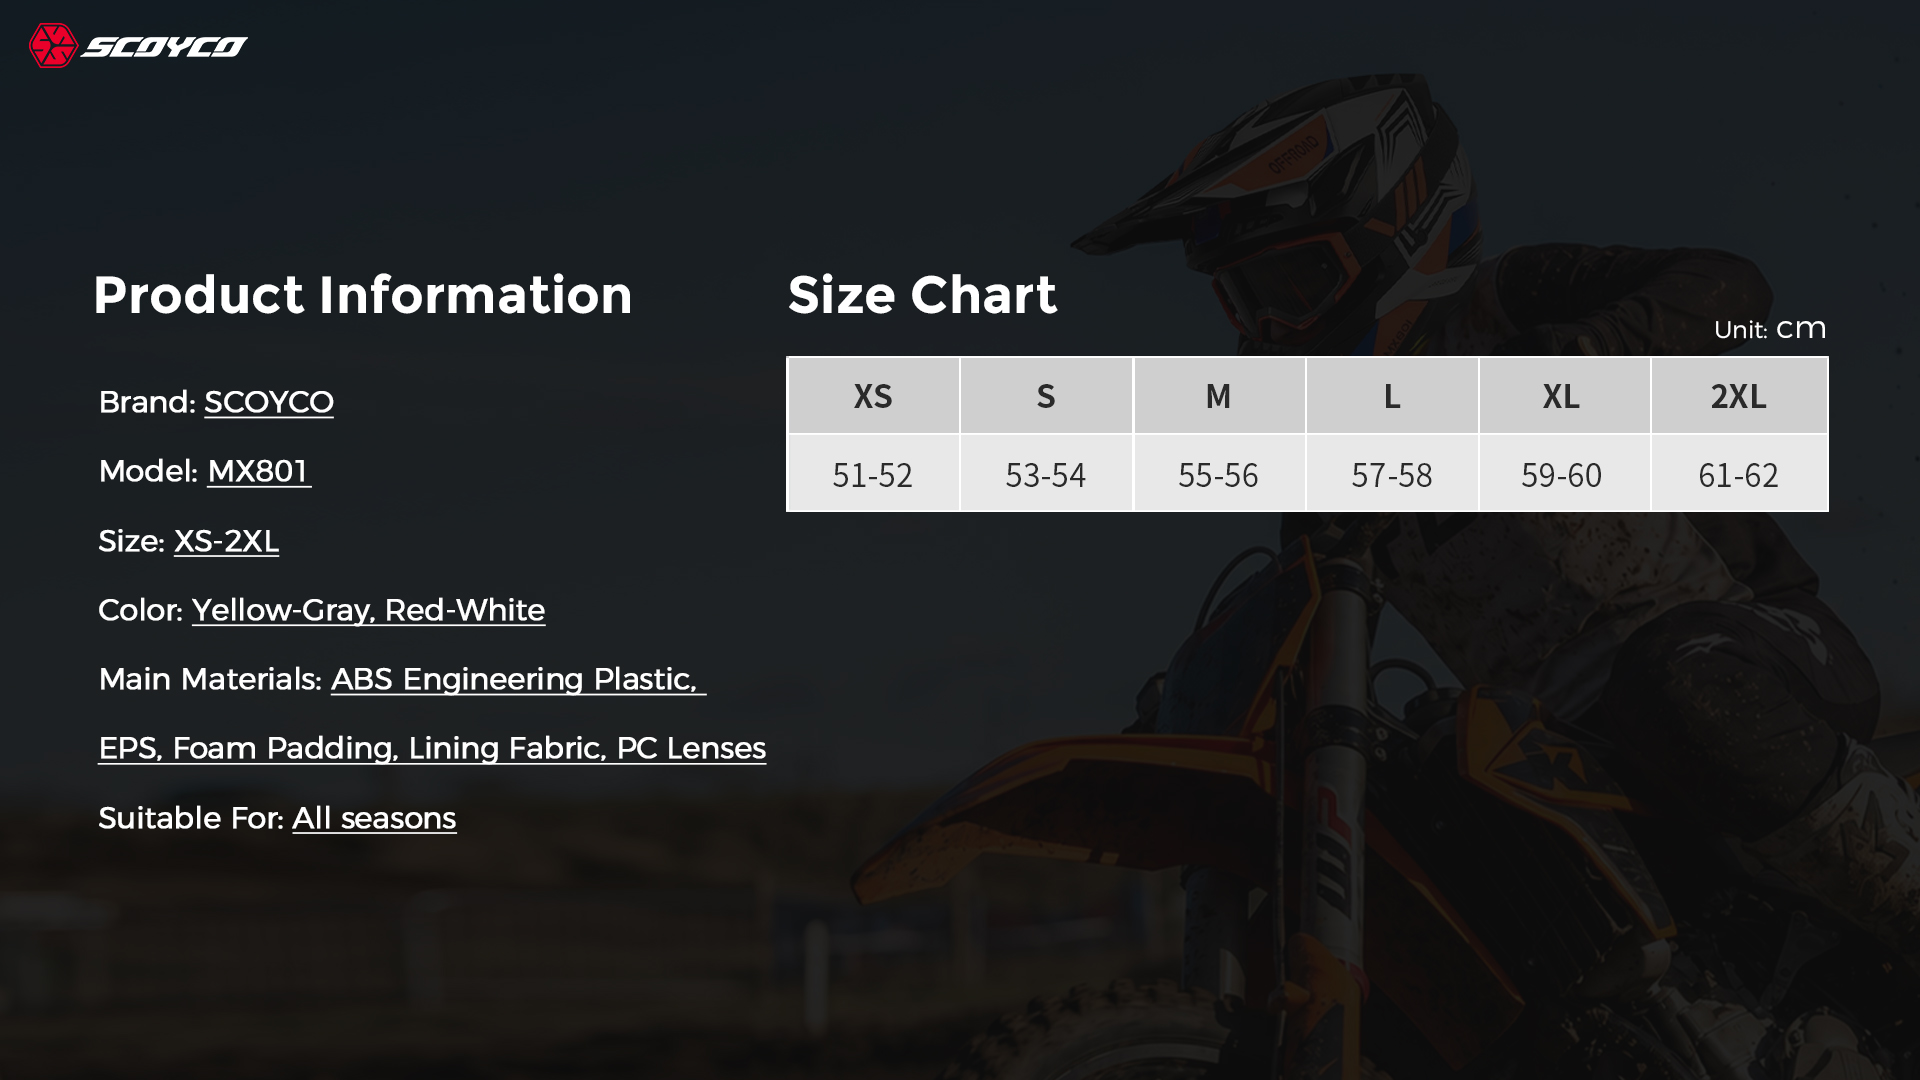The image size is (1920, 1080).
Task: Click the 51-52 measurement cell
Action: [873, 473]
